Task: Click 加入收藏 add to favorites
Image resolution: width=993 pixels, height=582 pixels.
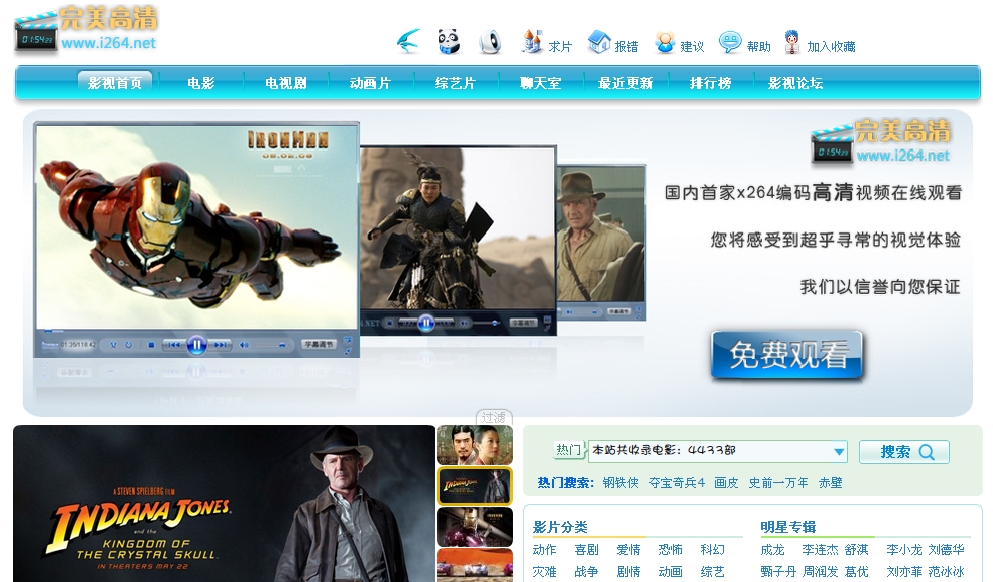Action: 819,44
